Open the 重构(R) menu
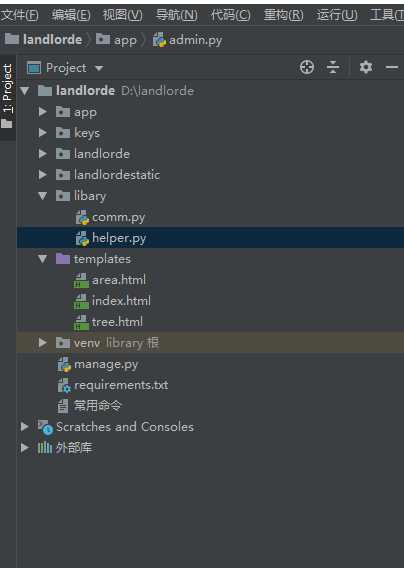The image size is (404, 568). coord(284,15)
